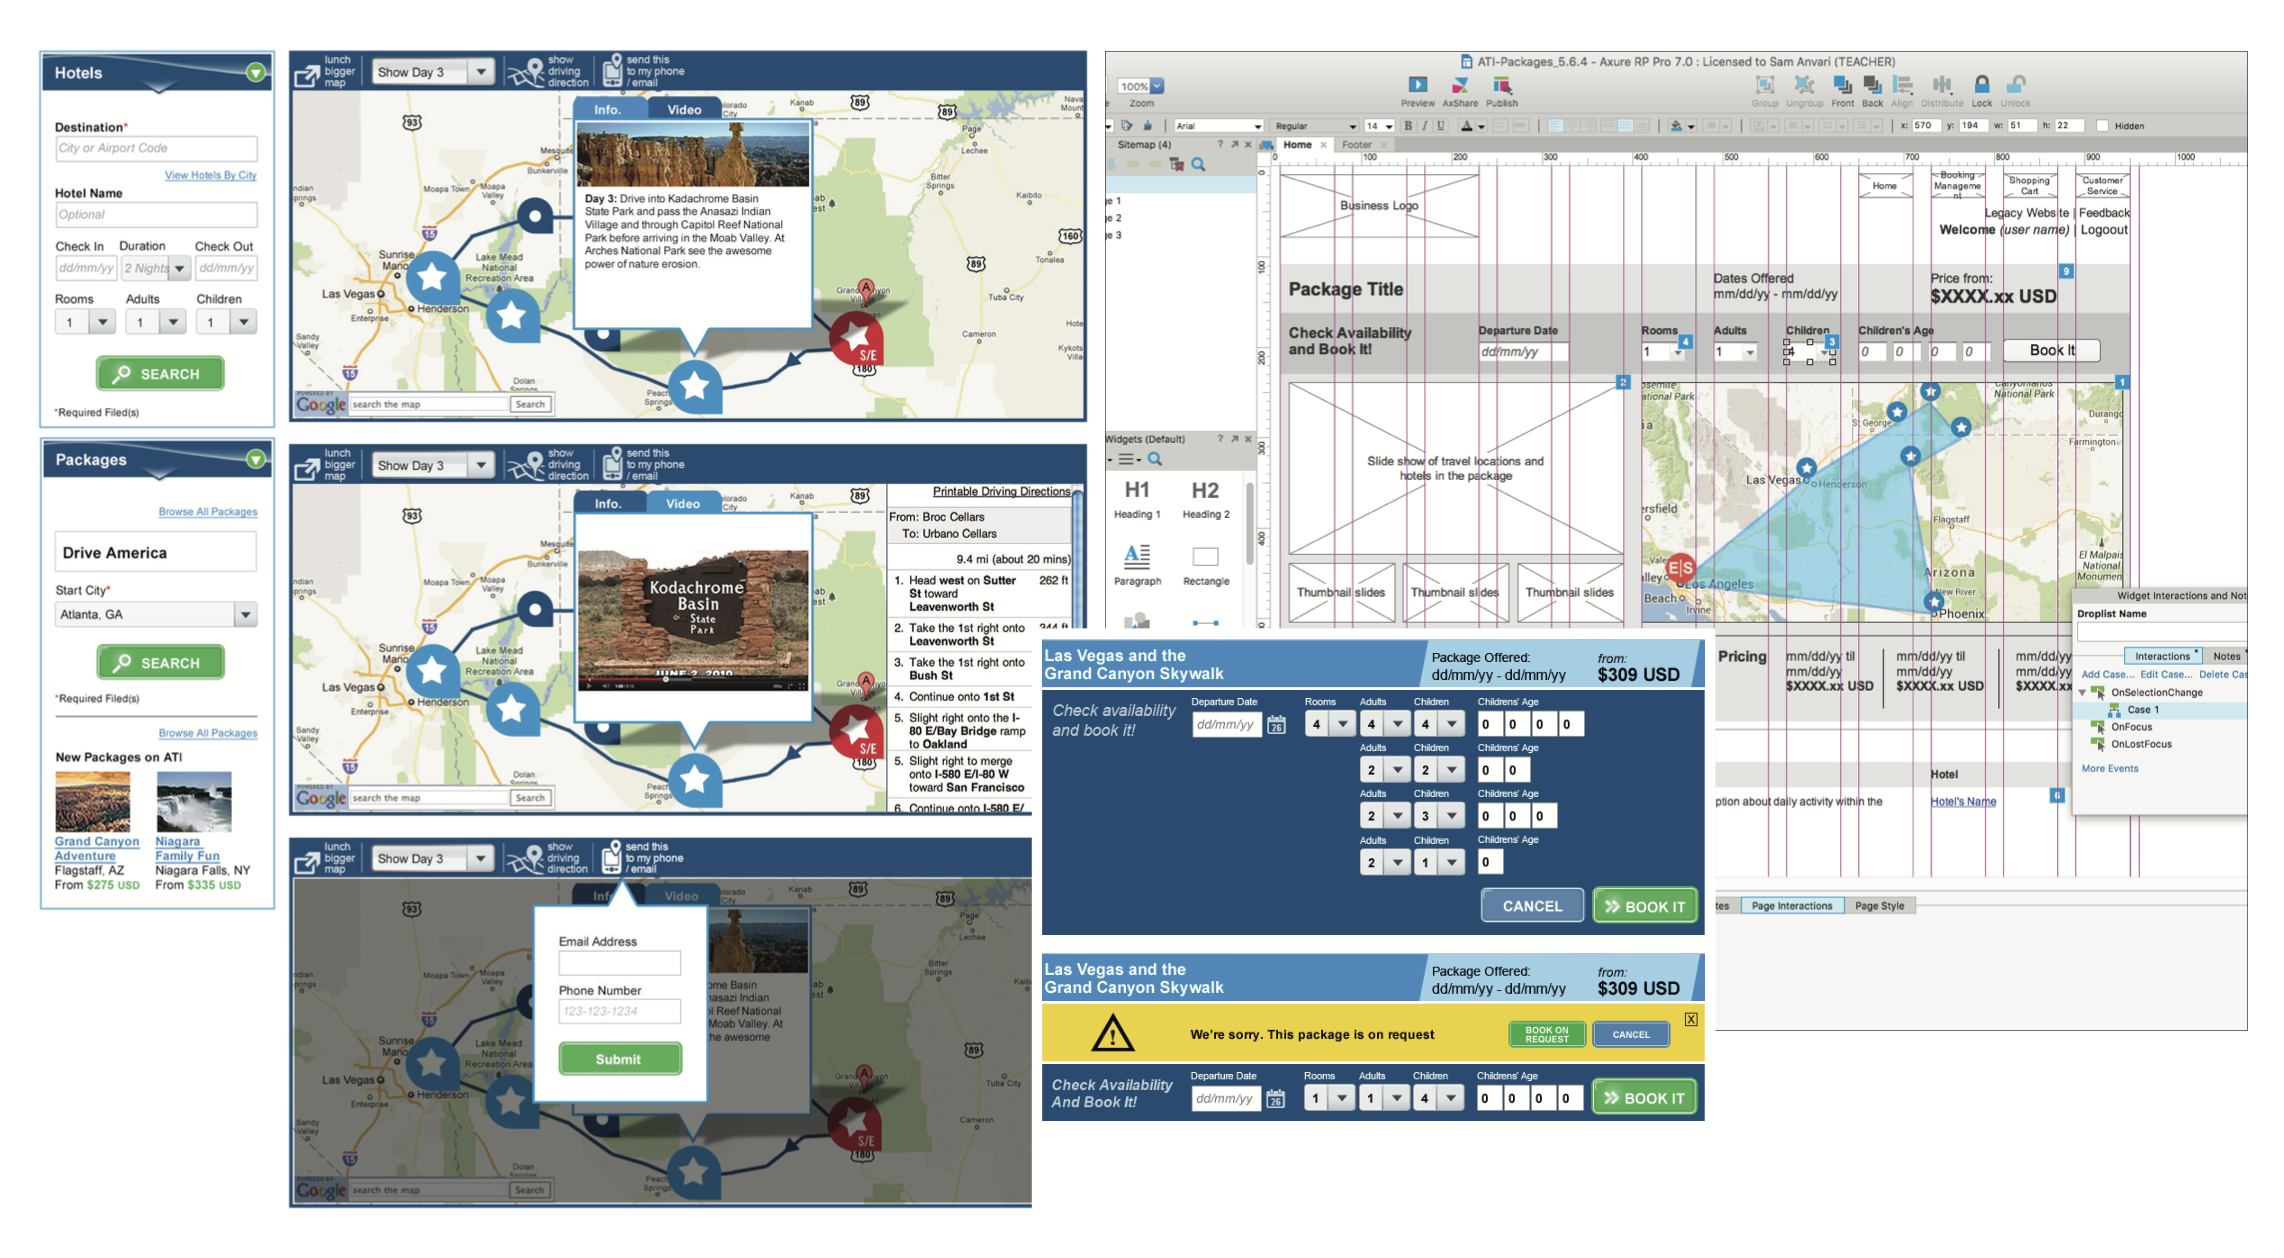The width and height of the screenshot is (2284, 1258).
Task: Open the Notes tab in widget panel
Action: 2226,656
